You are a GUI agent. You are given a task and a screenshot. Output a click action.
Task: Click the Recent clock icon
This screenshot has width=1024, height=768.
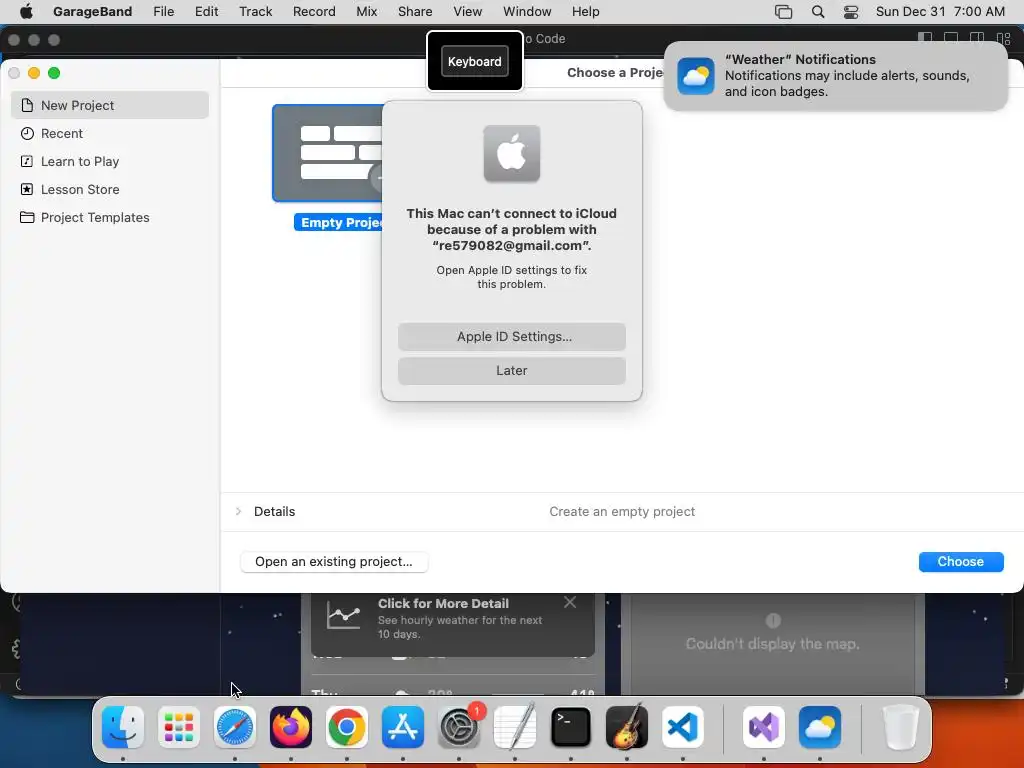click(x=27, y=133)
